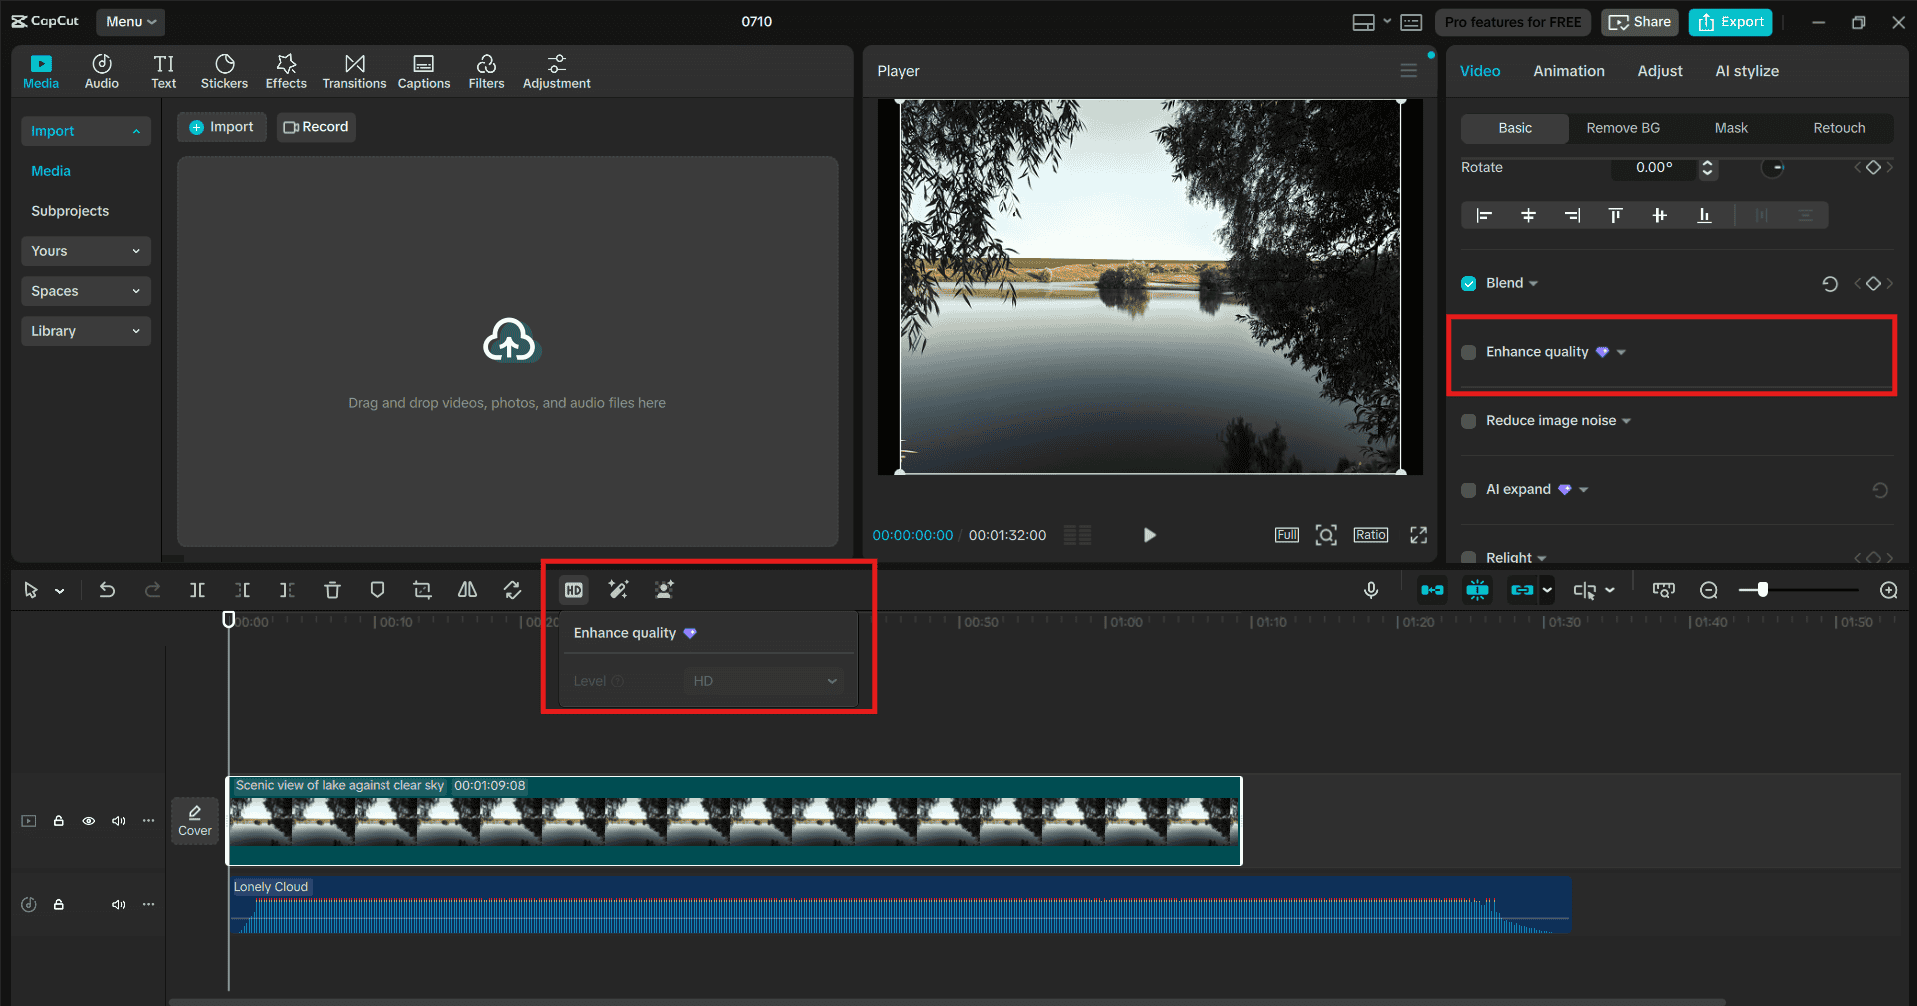Image resolution: width=1917 pixels, height=1006 pixels.
Task: Lock the video track
Action: click(59, 821)
